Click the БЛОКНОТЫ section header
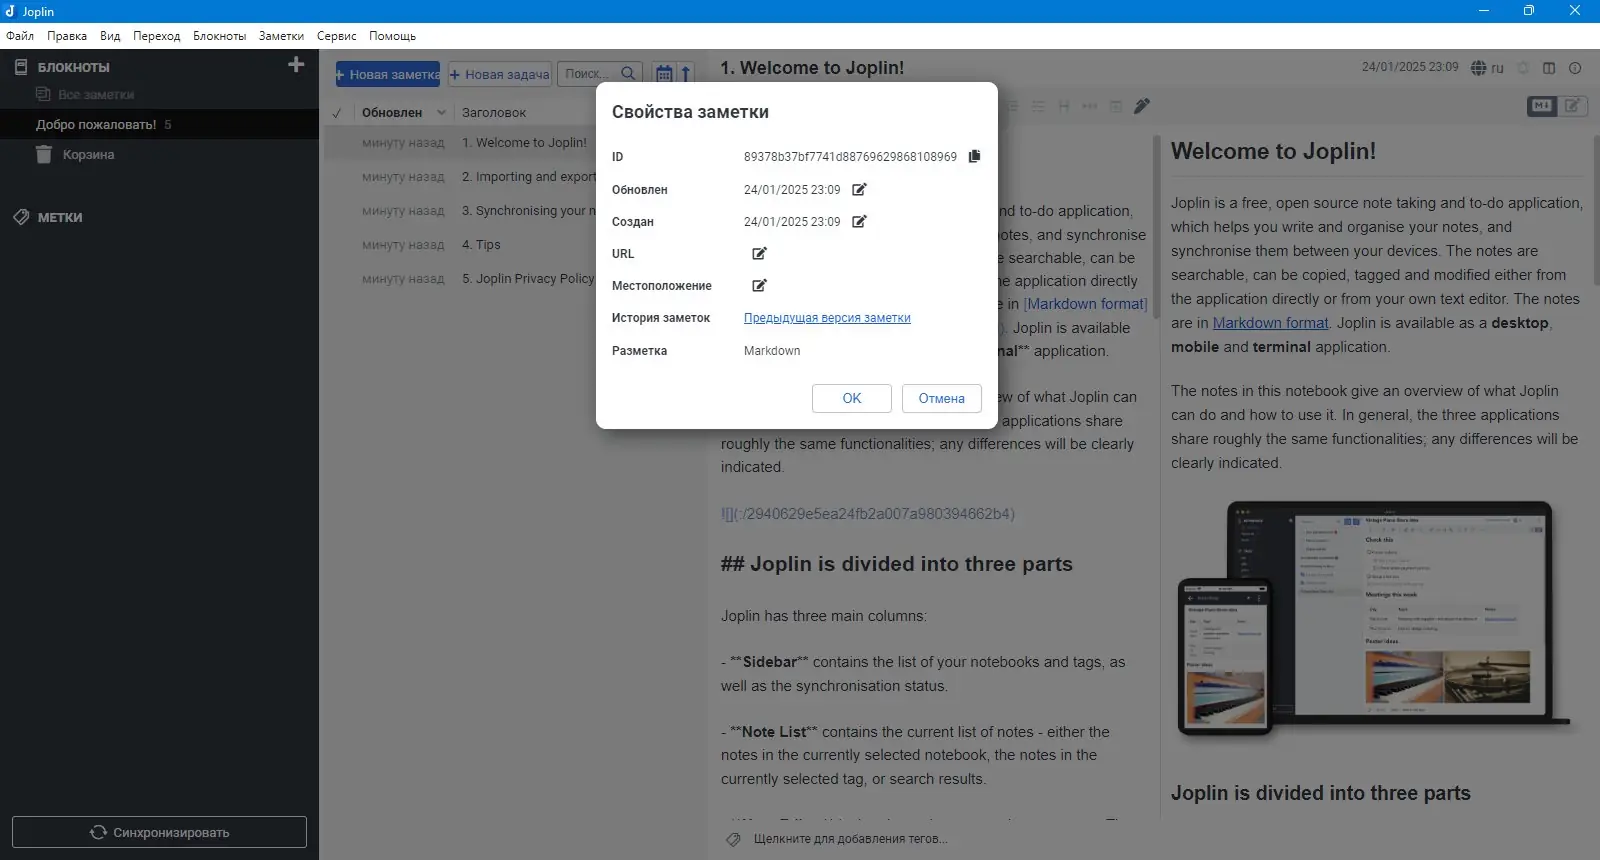 coord(74,67)
